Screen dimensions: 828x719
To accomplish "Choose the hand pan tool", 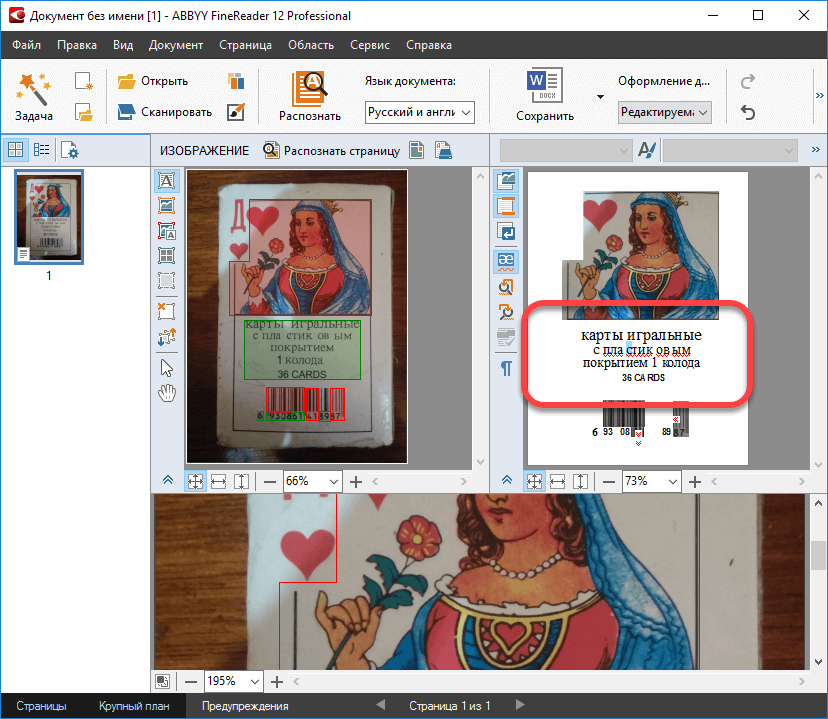I will click(x=167, y=393).
